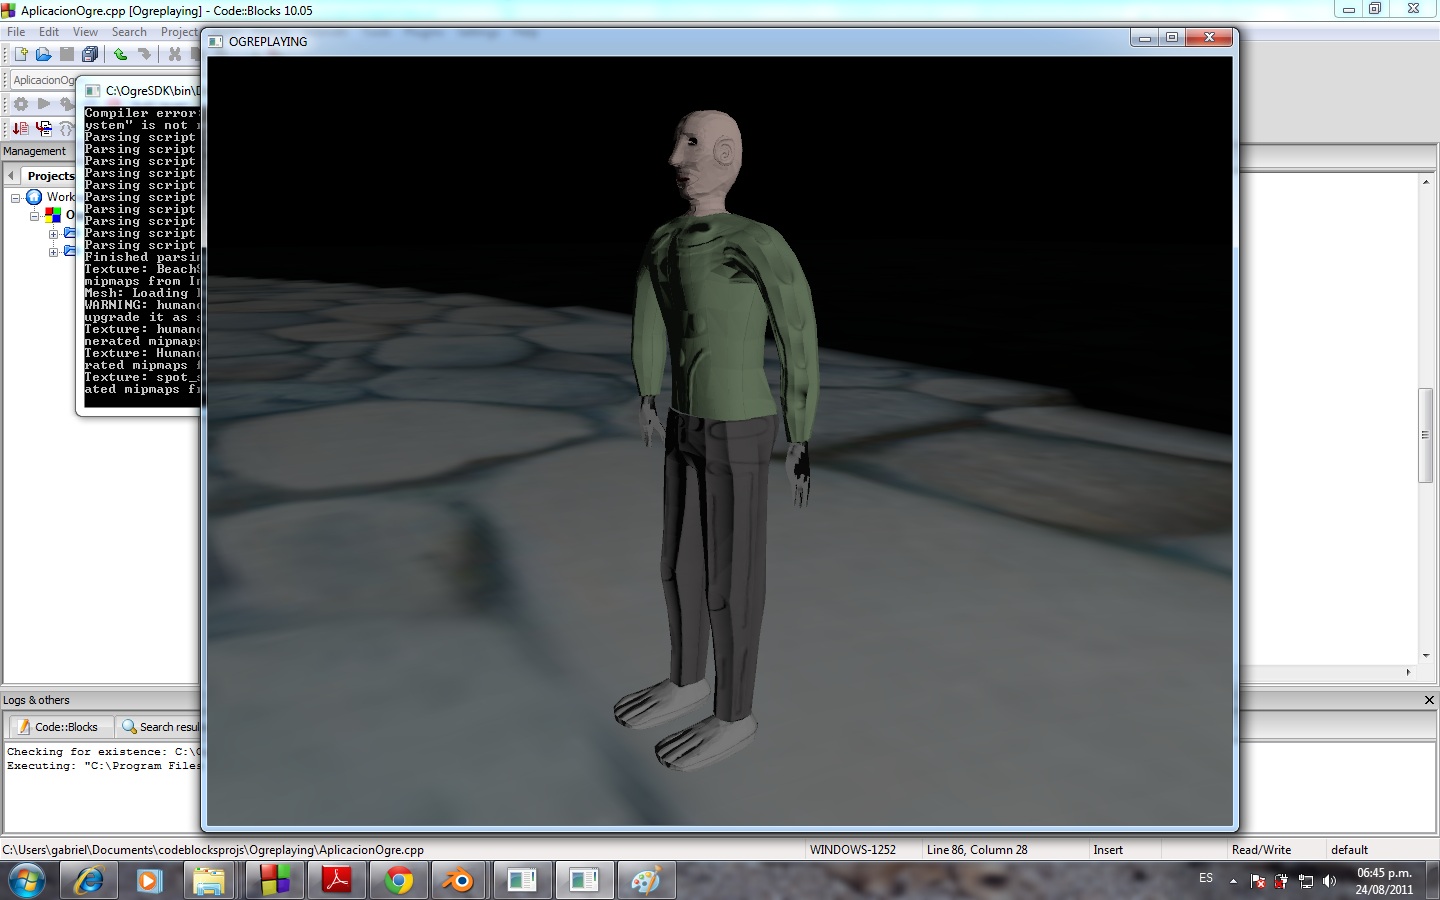
Task: Run the program with the play icon
Action: click(x=44, y=103)
